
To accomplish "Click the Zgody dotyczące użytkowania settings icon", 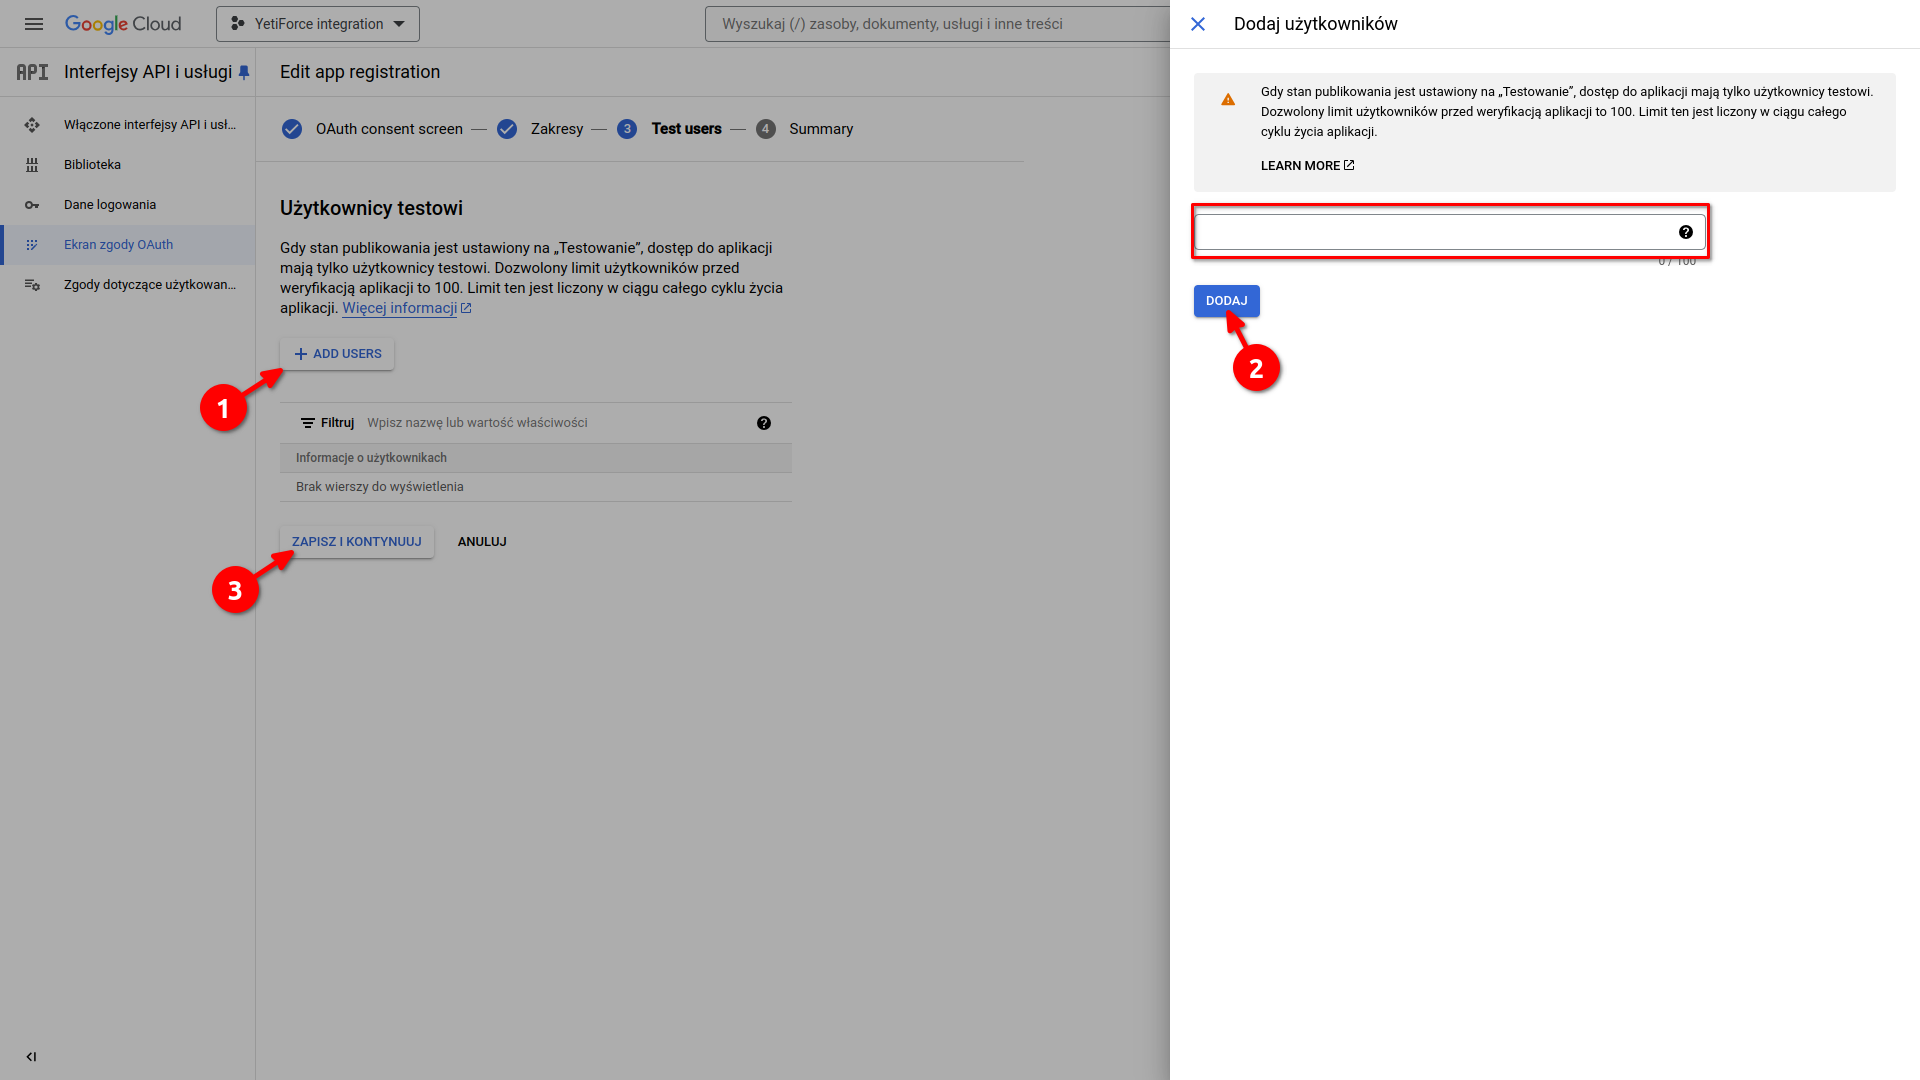I will click(x=32, y=285).
